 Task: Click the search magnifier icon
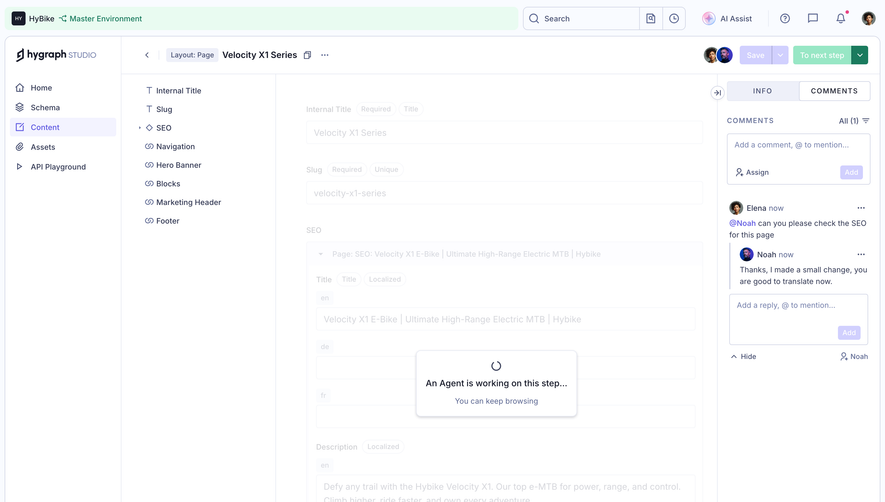[x=534, y=19]
